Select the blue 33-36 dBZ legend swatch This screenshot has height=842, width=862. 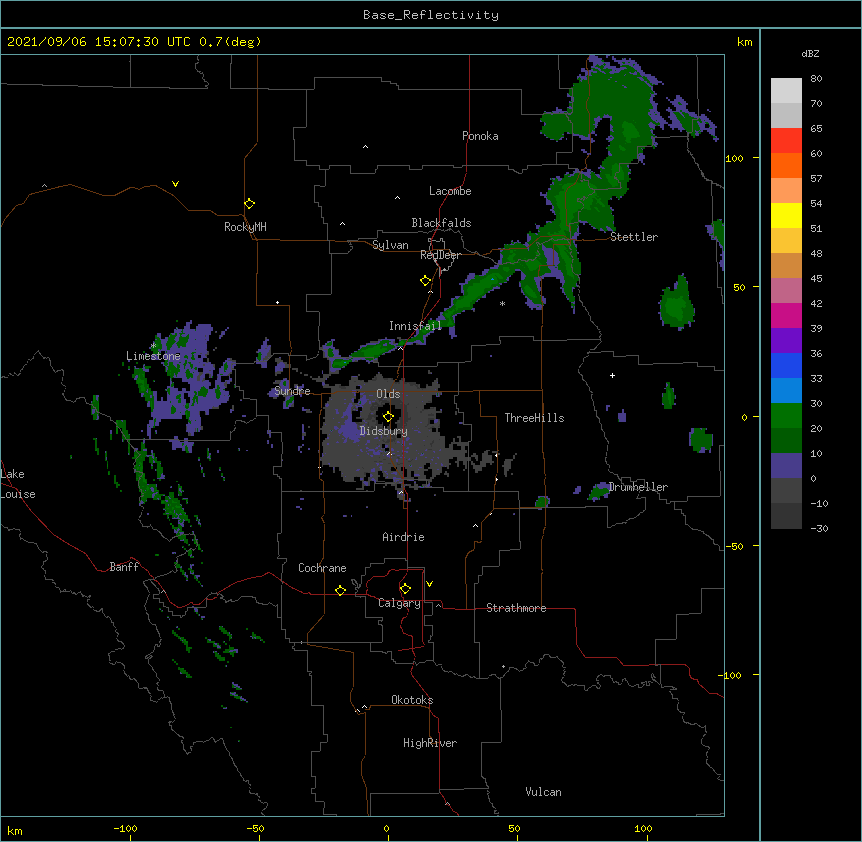click(786, 365)
